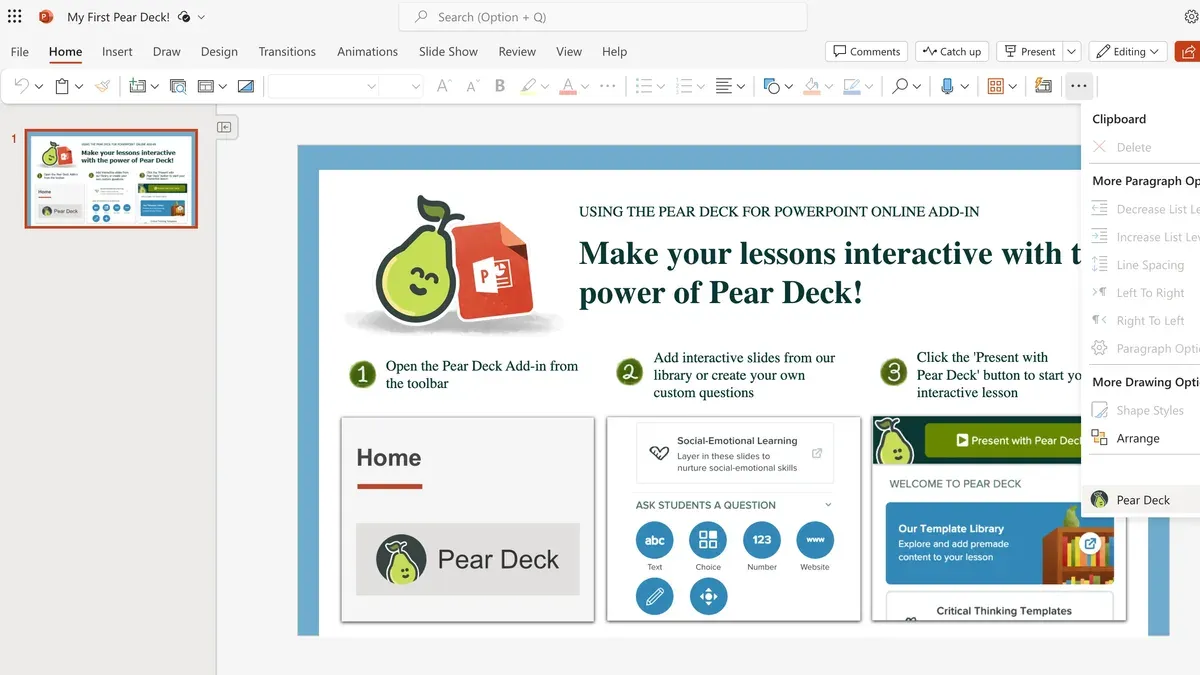Viewport: 1200px width, 675px height.
Task: Click the Comments button
Action: [866, 51]
